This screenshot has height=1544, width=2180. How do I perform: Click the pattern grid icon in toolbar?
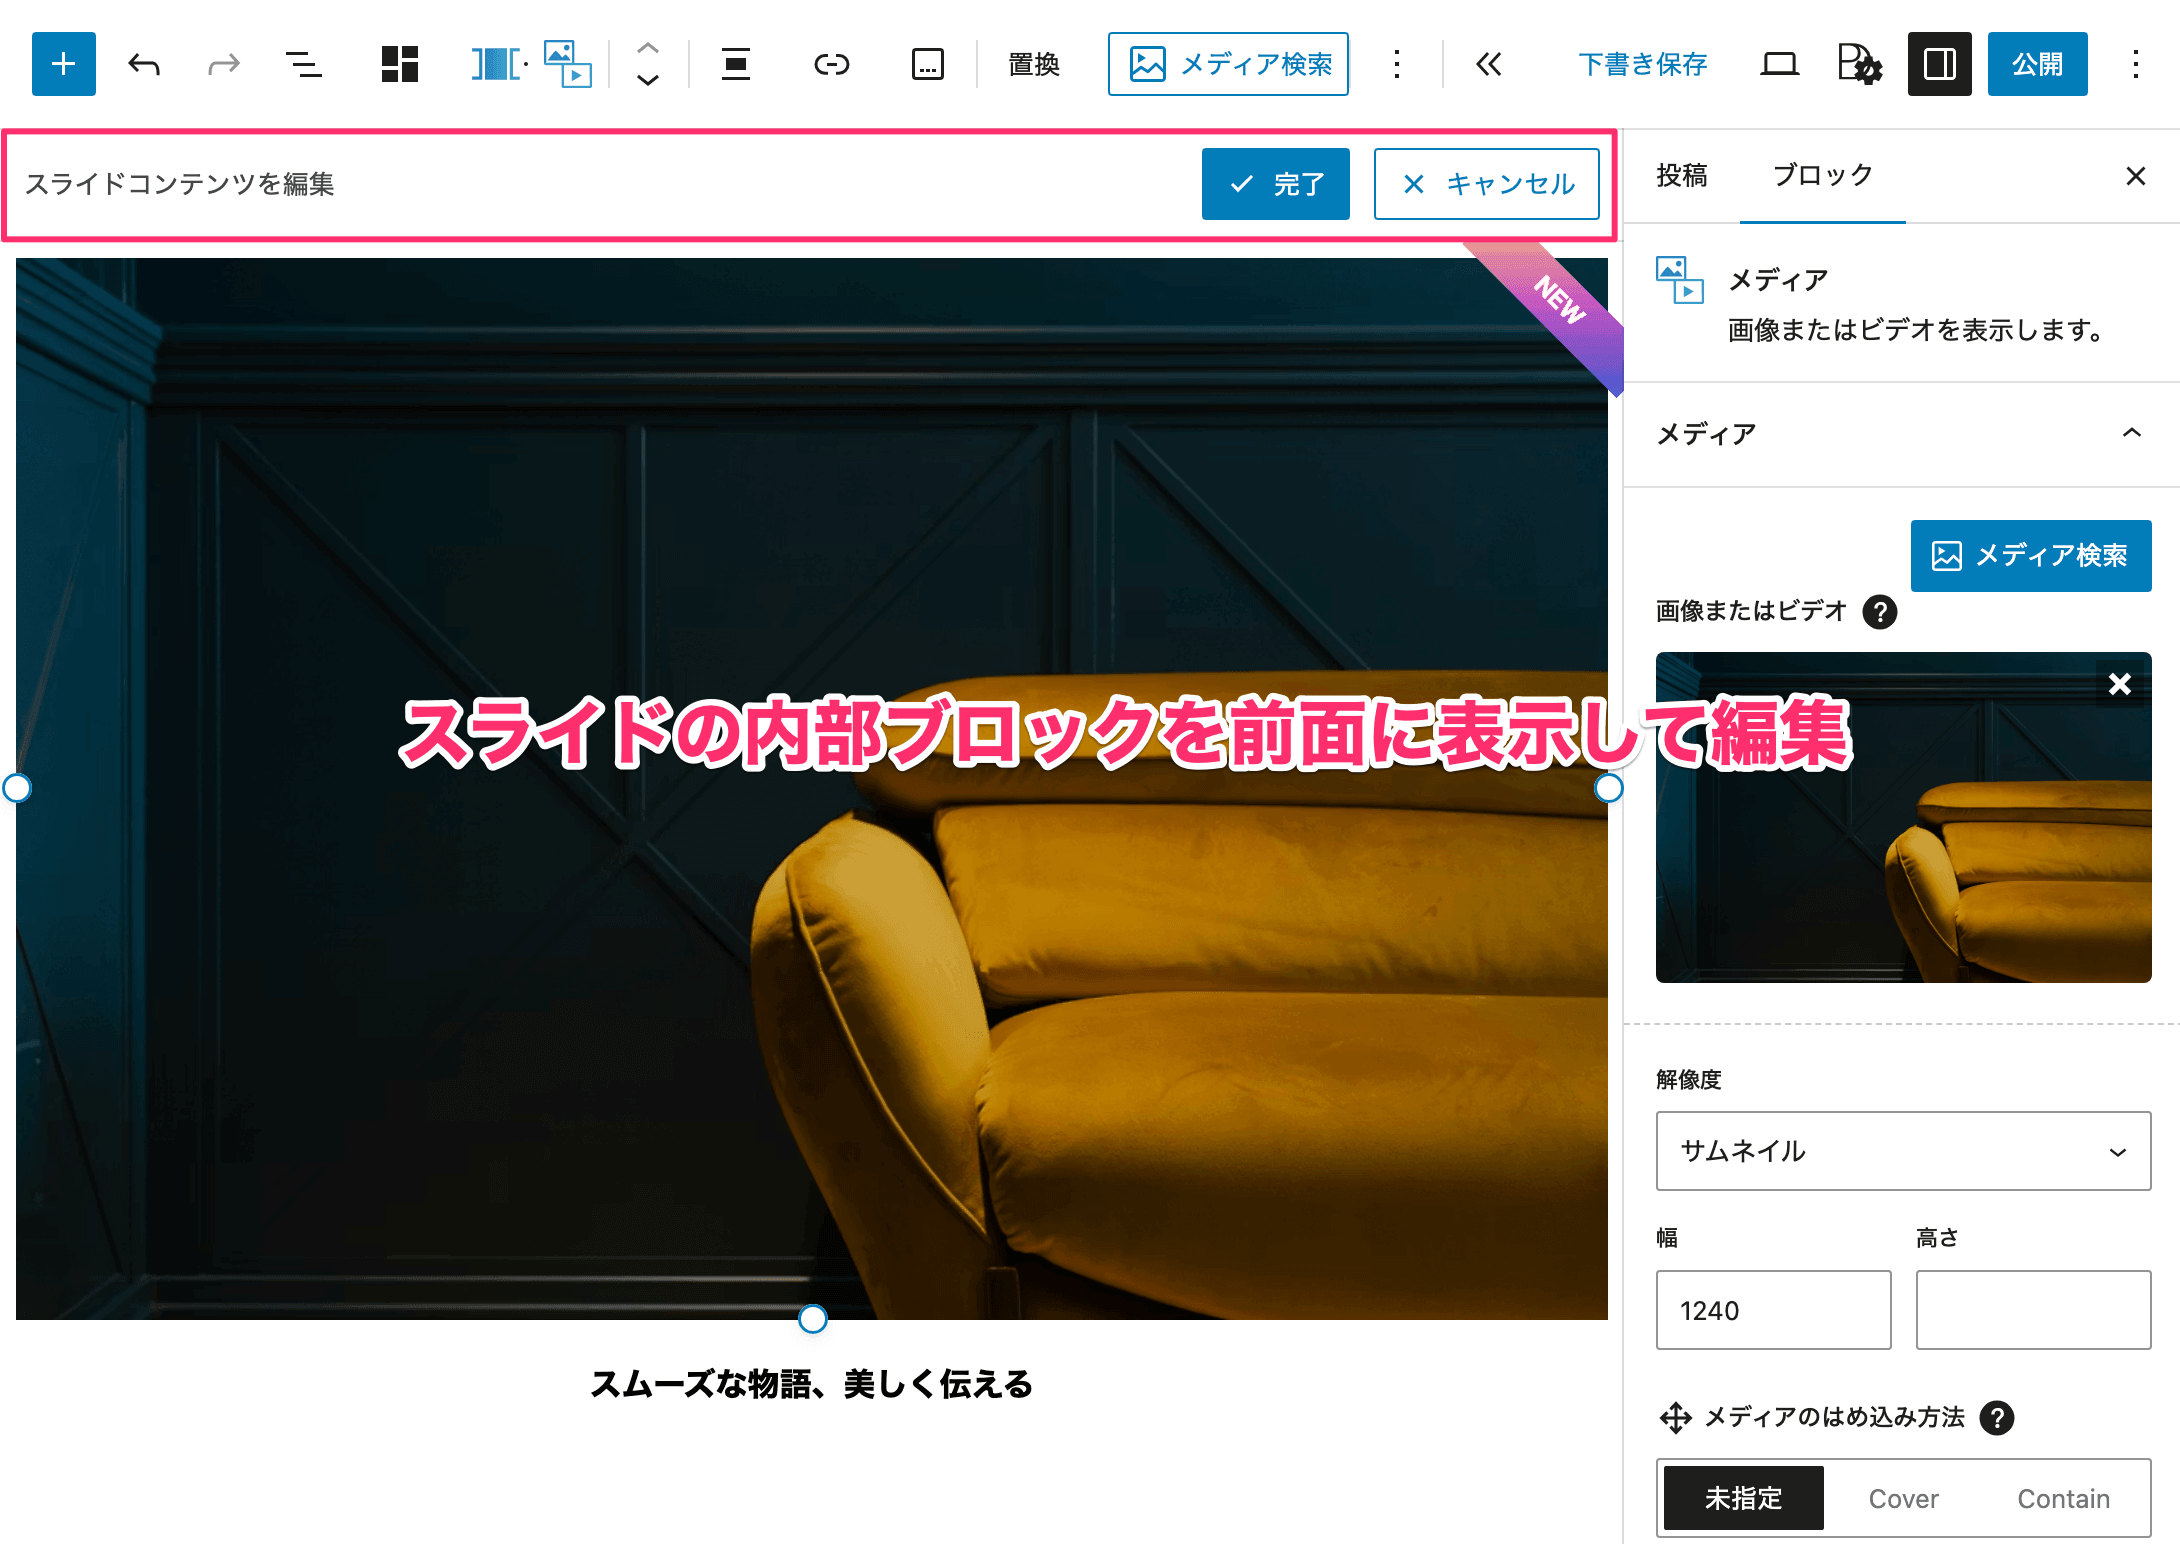399,64
